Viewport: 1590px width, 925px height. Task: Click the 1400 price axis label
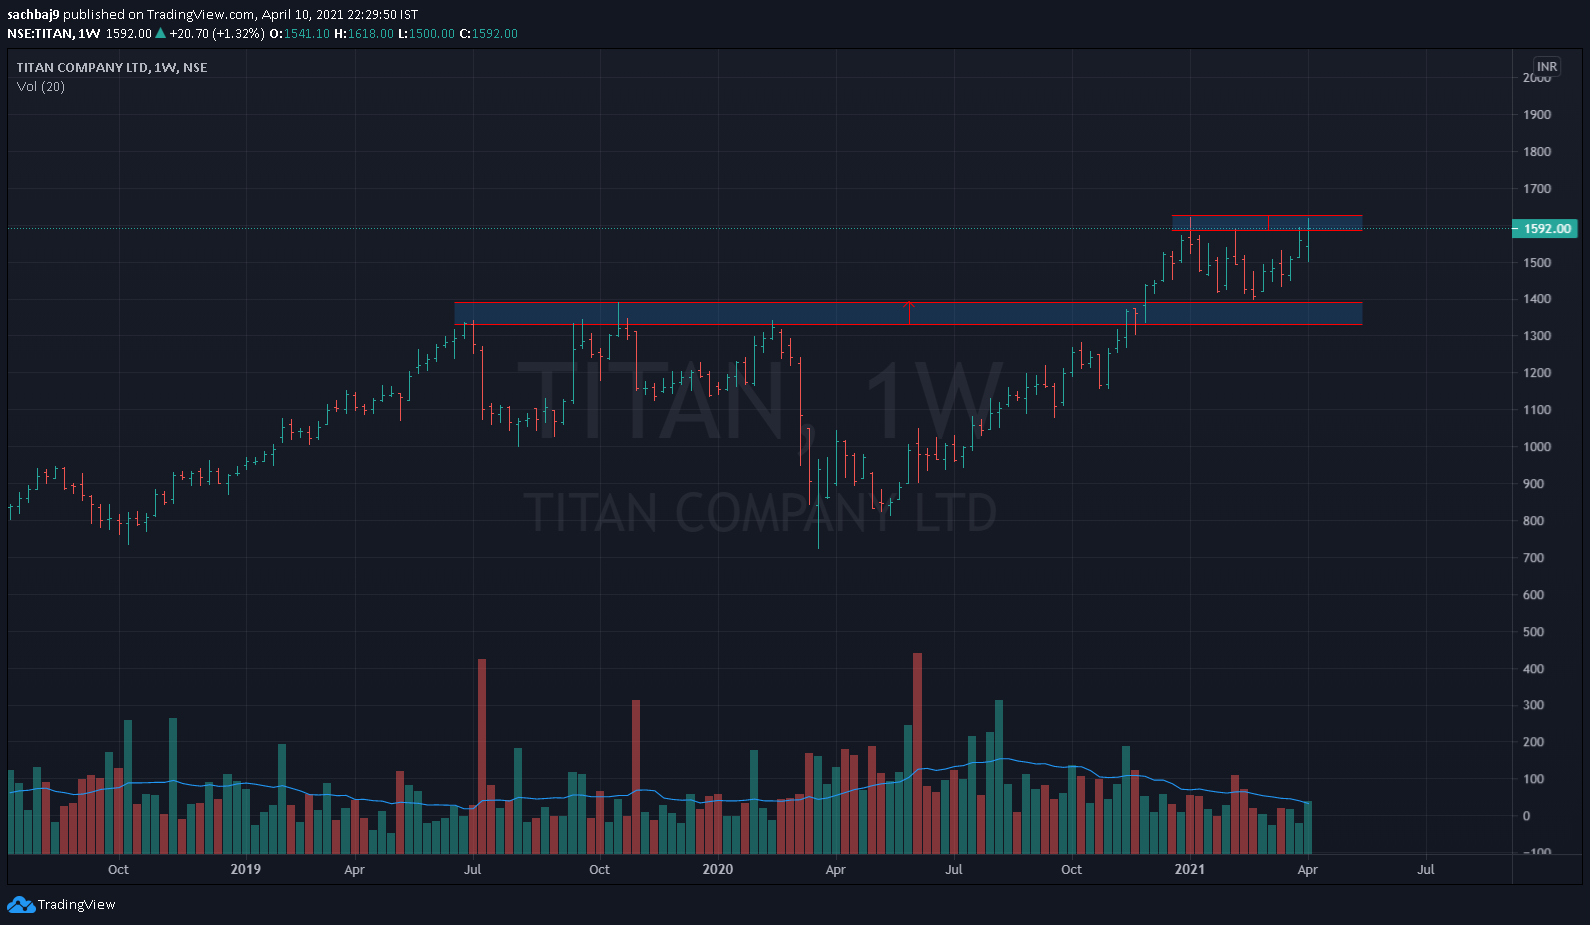coord(1537,299)
